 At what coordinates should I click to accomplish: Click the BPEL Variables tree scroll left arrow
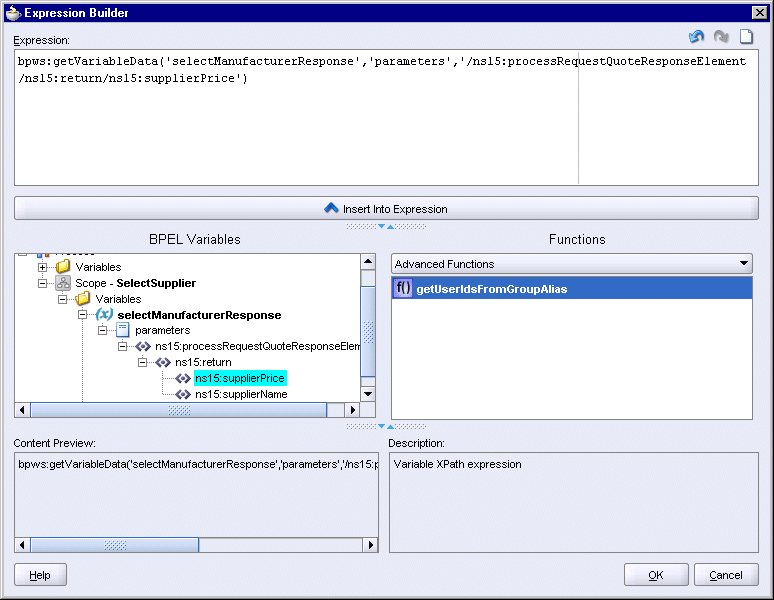coord(22,410)
